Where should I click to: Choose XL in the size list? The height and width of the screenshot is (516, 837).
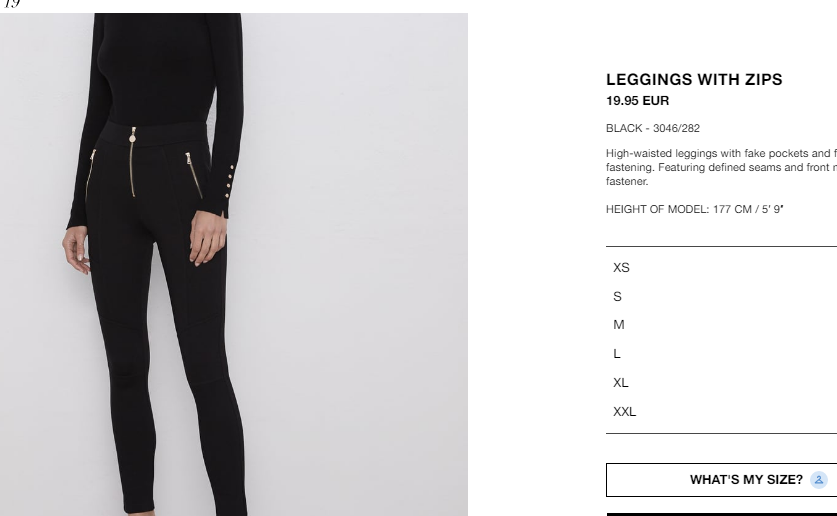pyautogui.click(x=721, y=383)
